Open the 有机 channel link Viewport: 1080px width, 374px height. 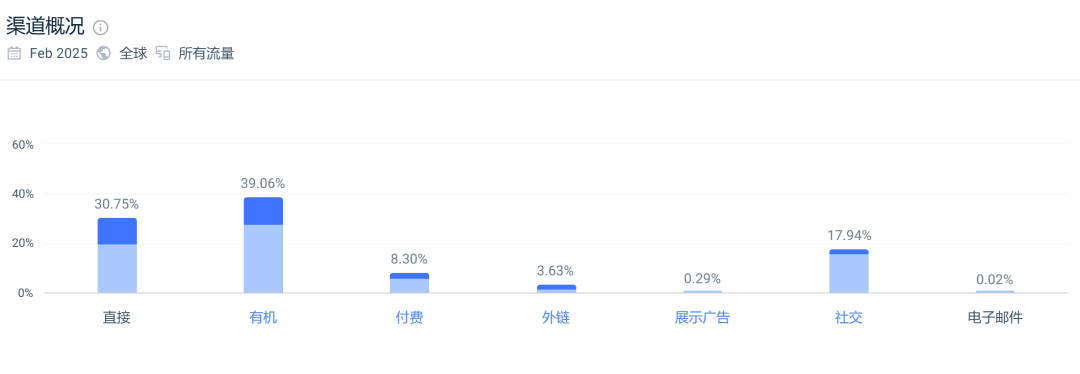pos(263,318)
